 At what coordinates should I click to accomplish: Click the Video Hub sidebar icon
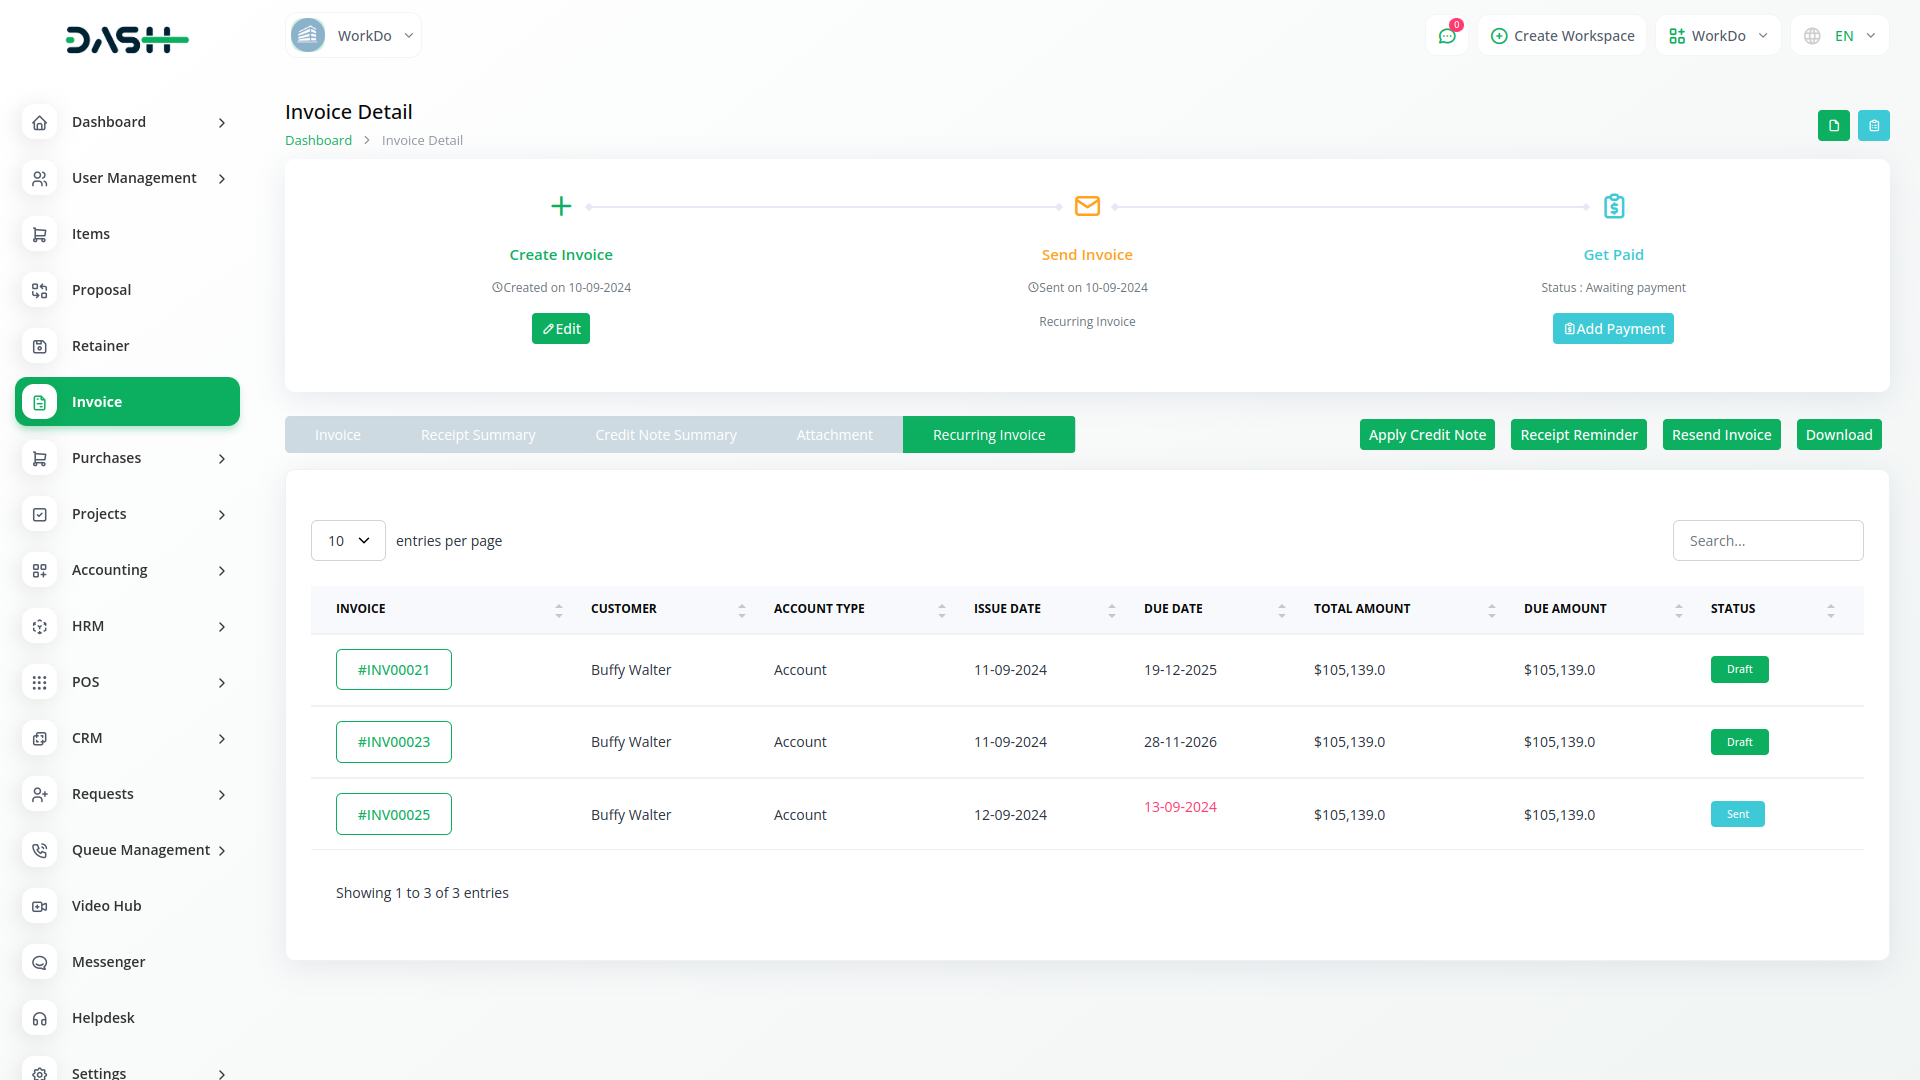(x=40, y=906)
